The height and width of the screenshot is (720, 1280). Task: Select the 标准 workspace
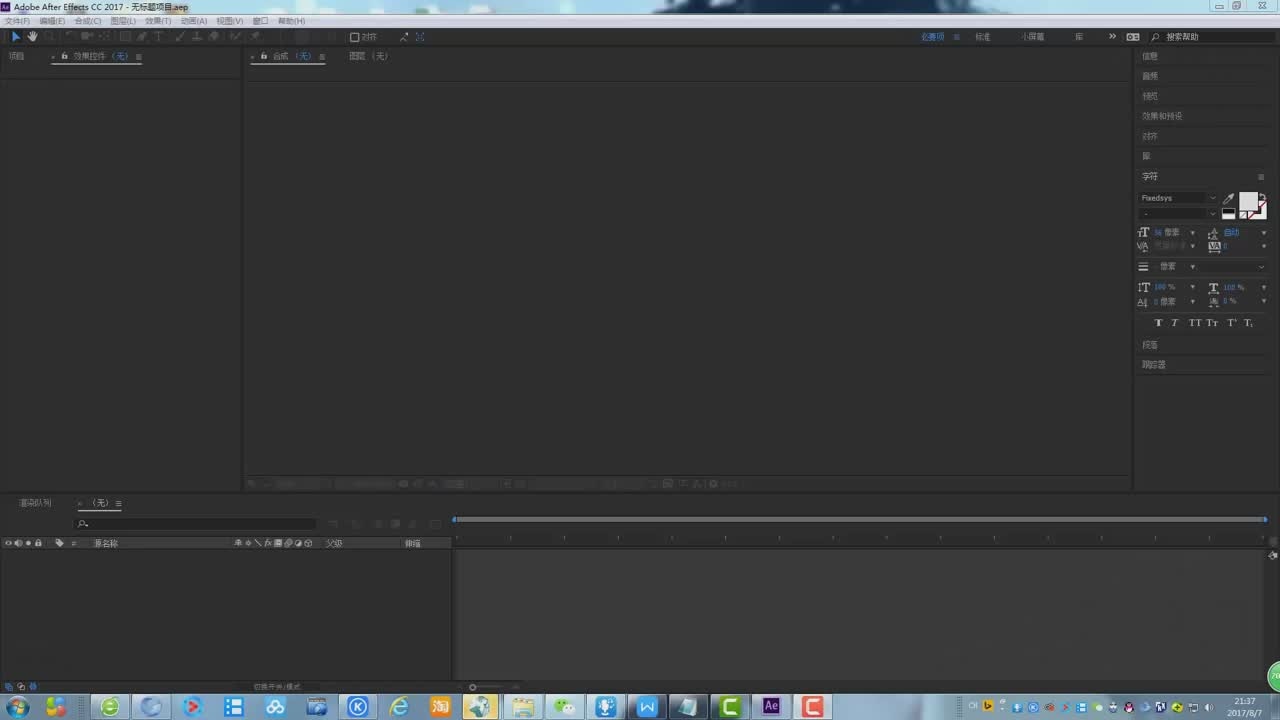(983, 37)
